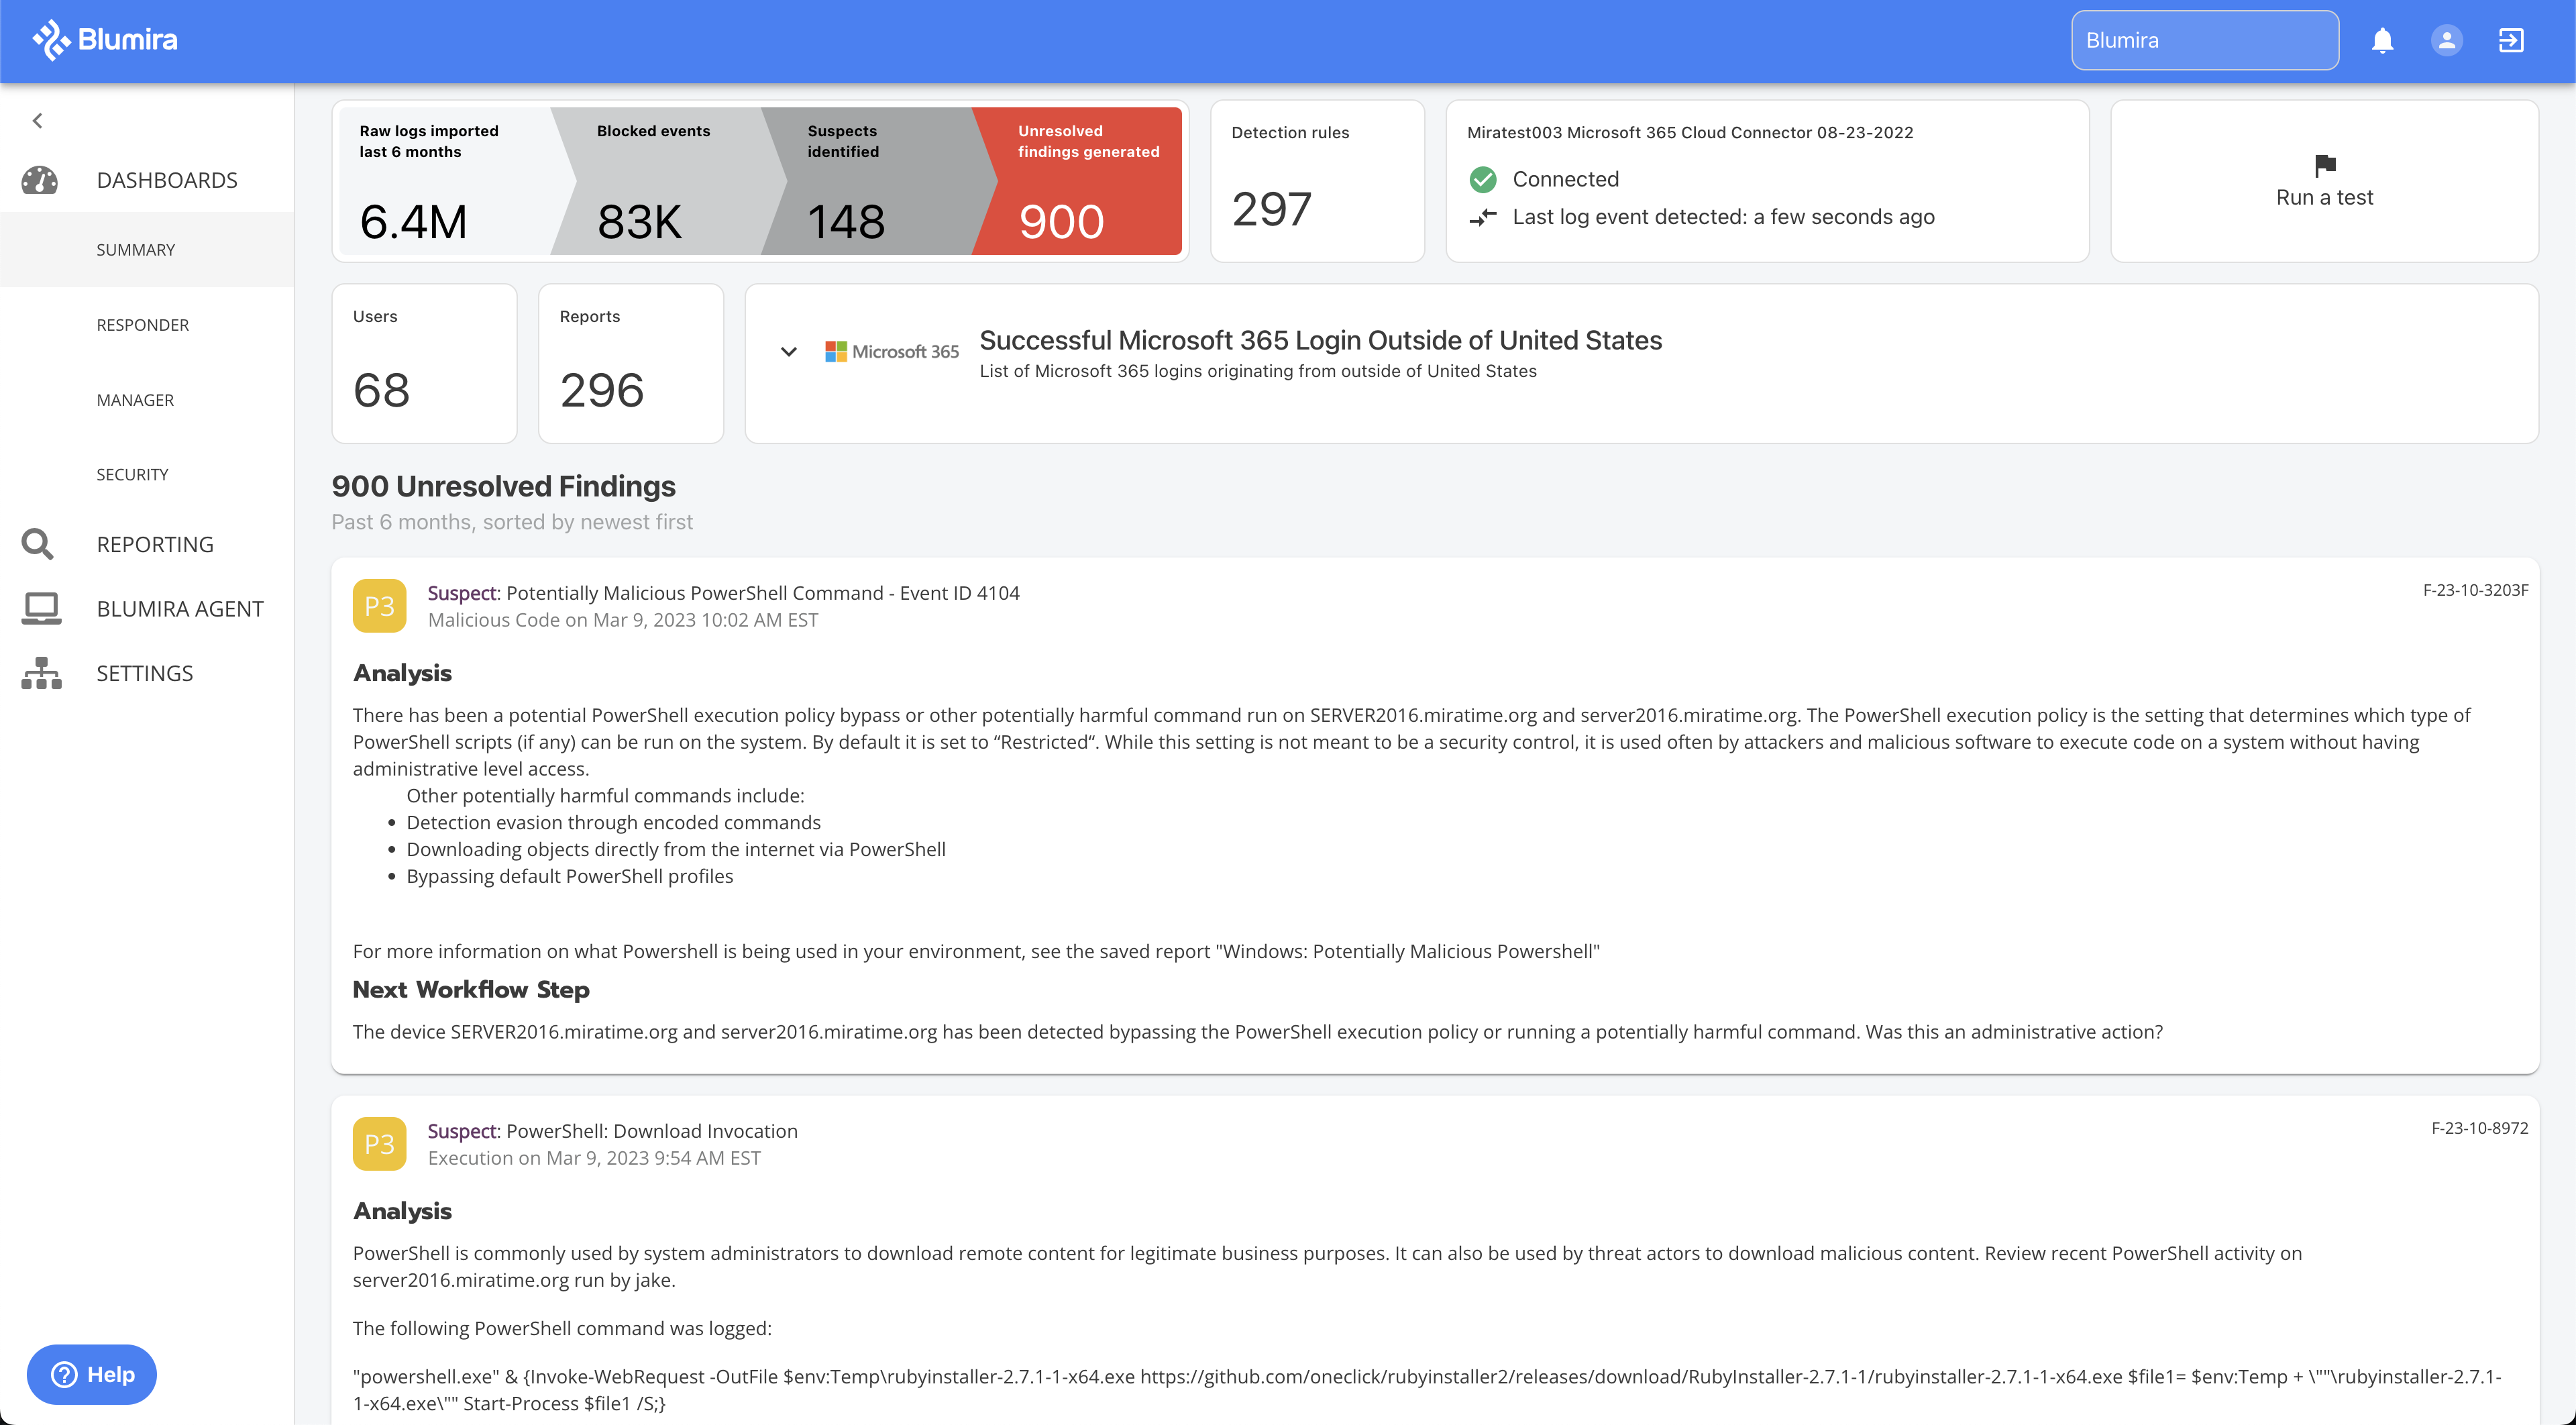Viewport: 2576px width, 1425px height.
Task: Select the Responder dashboard tab
Action: (143, 324)
